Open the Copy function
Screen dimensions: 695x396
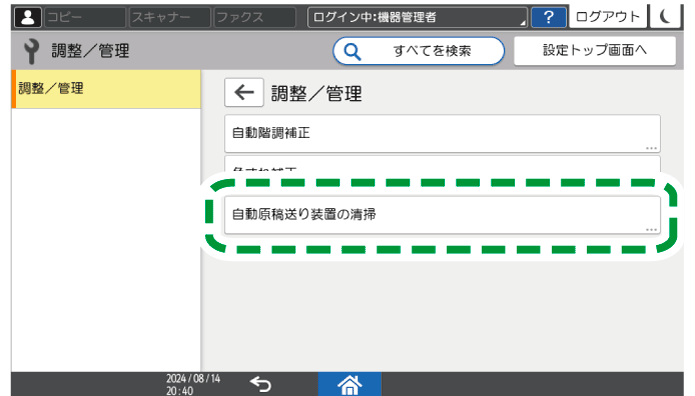click(85, 17)
